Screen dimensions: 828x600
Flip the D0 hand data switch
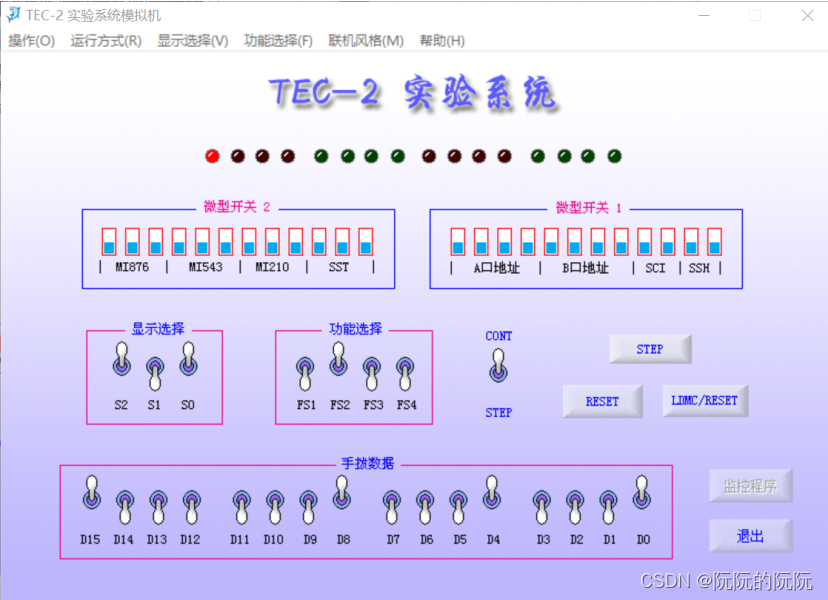(641, 490)
